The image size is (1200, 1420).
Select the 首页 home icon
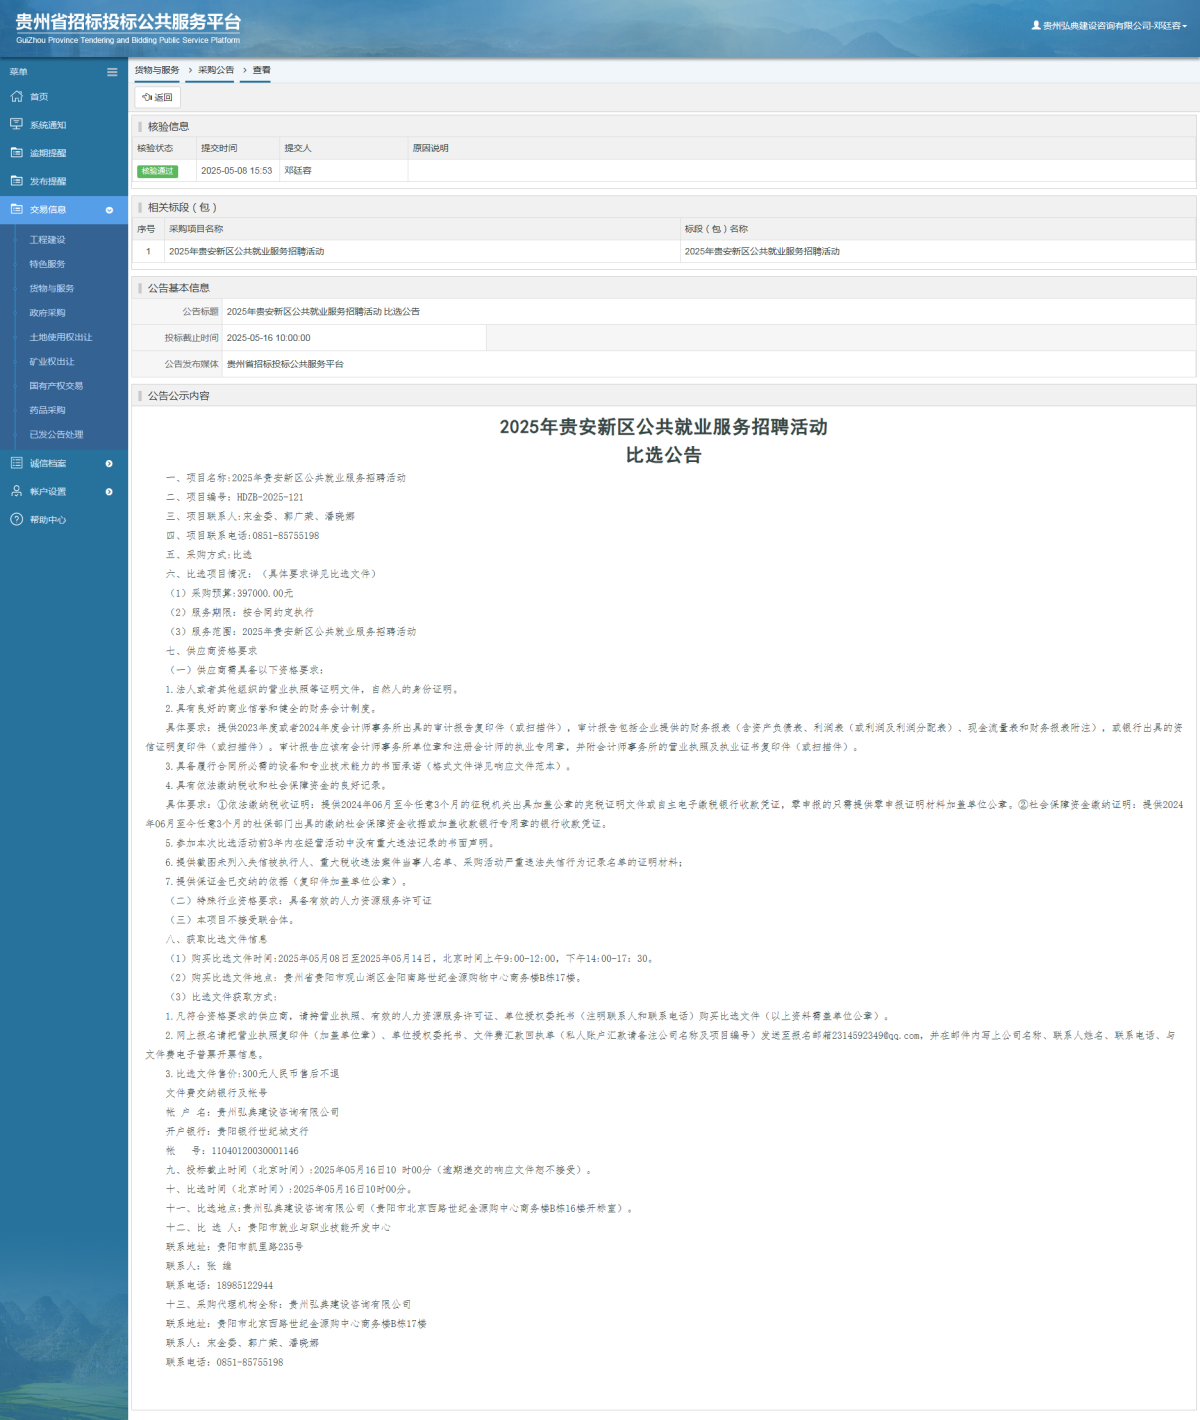pyautogui.click(x=15, y=97)
